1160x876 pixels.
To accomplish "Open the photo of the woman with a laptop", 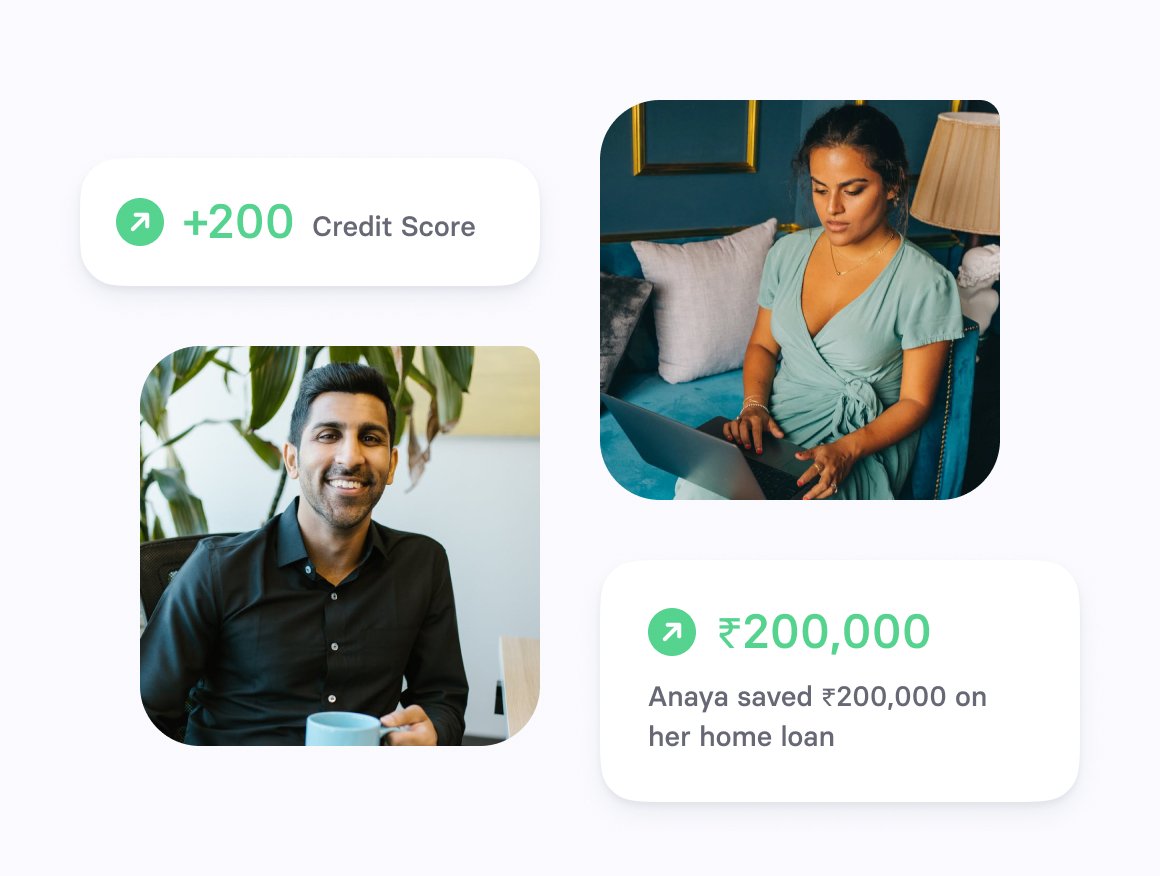I will click(800, 300).
